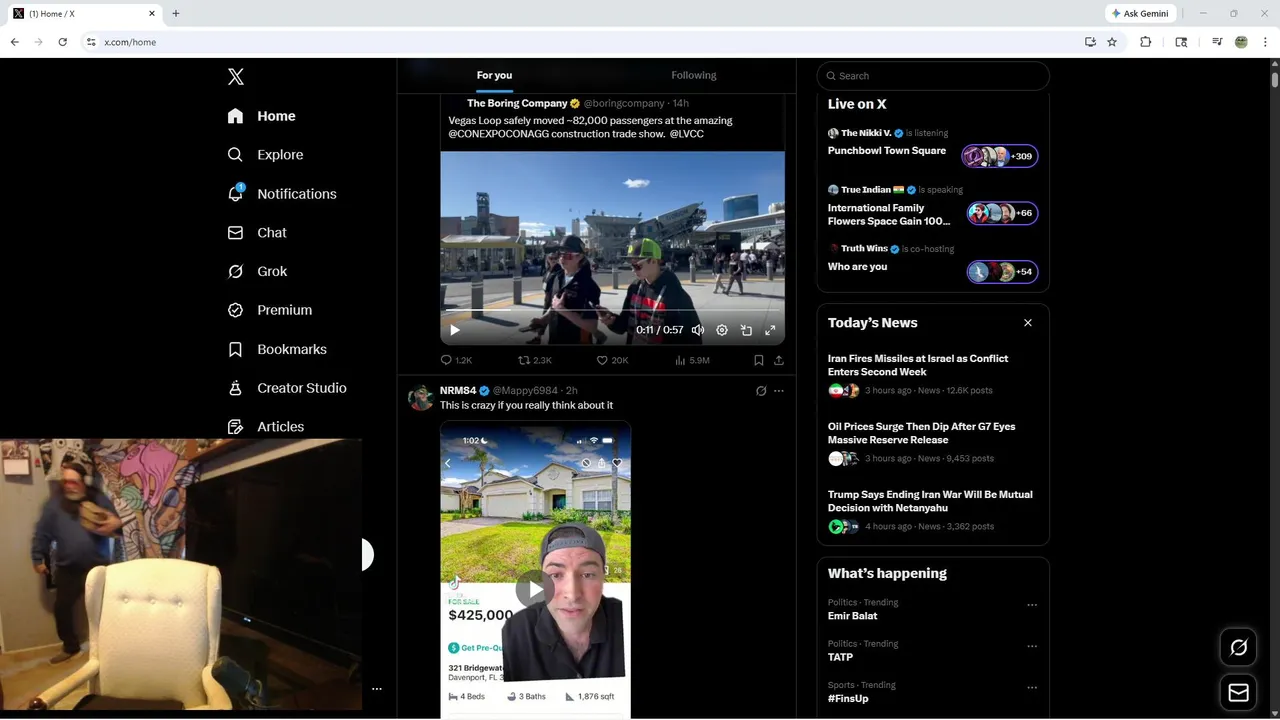Open Creator Studio
Viewport: 1280px width, 720px height.
click(287, 388)
